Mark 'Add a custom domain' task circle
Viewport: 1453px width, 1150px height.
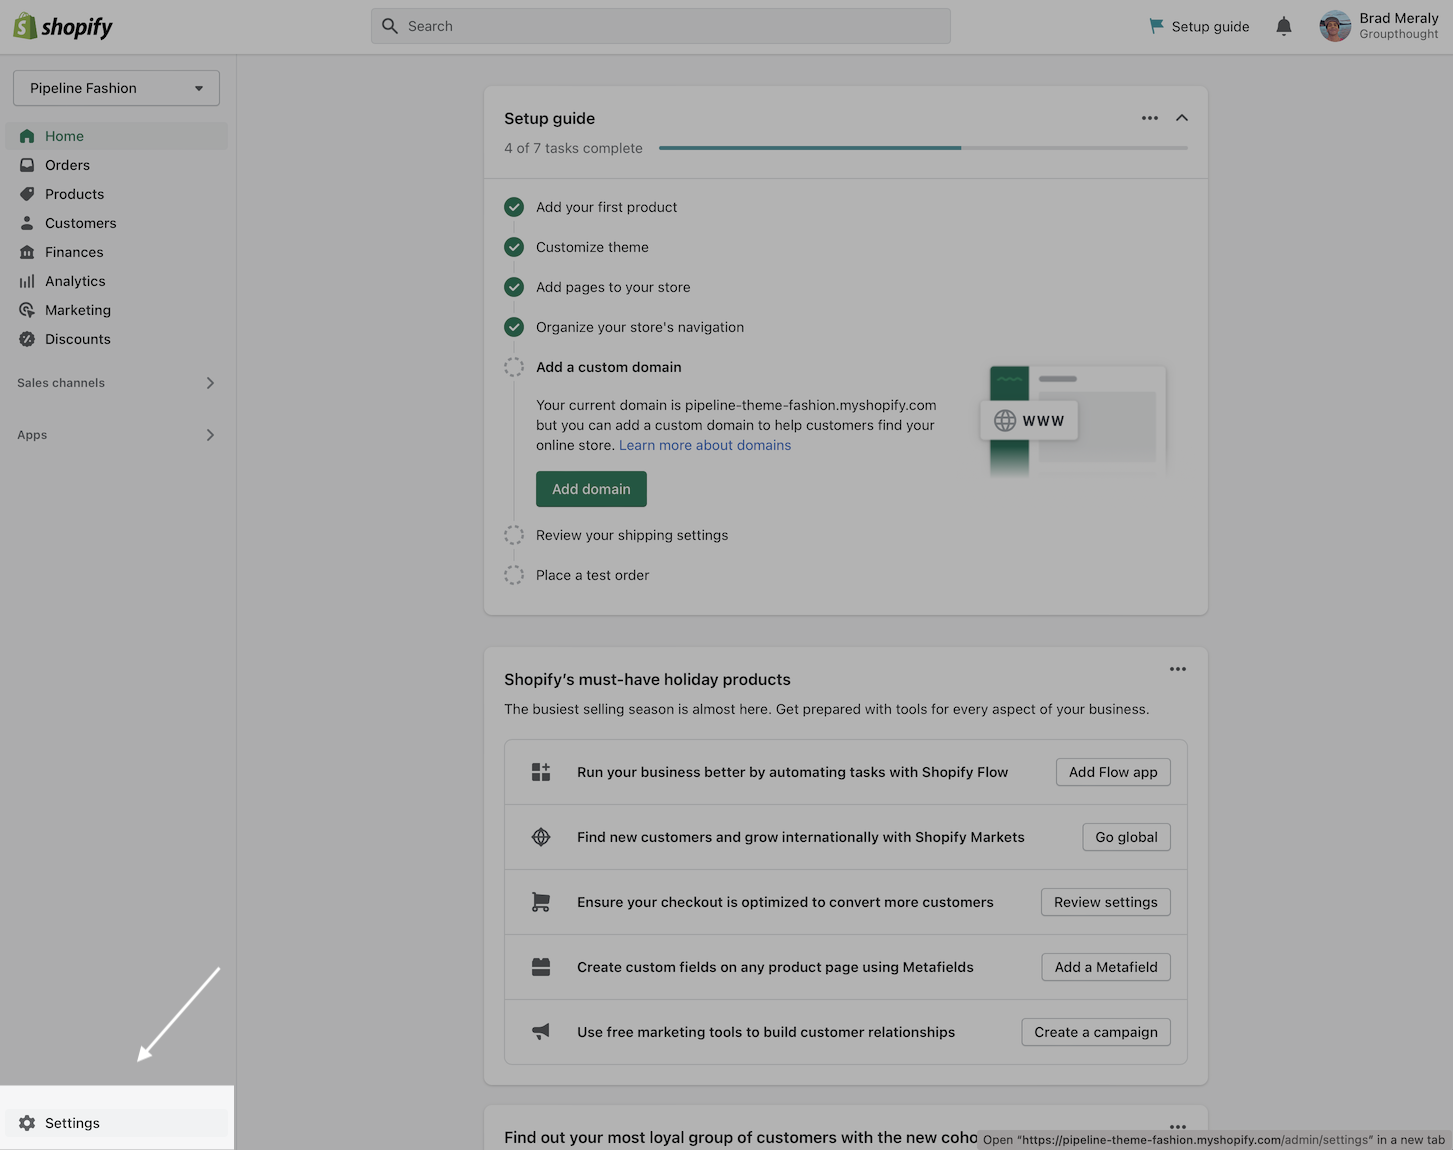coord(514,367)
